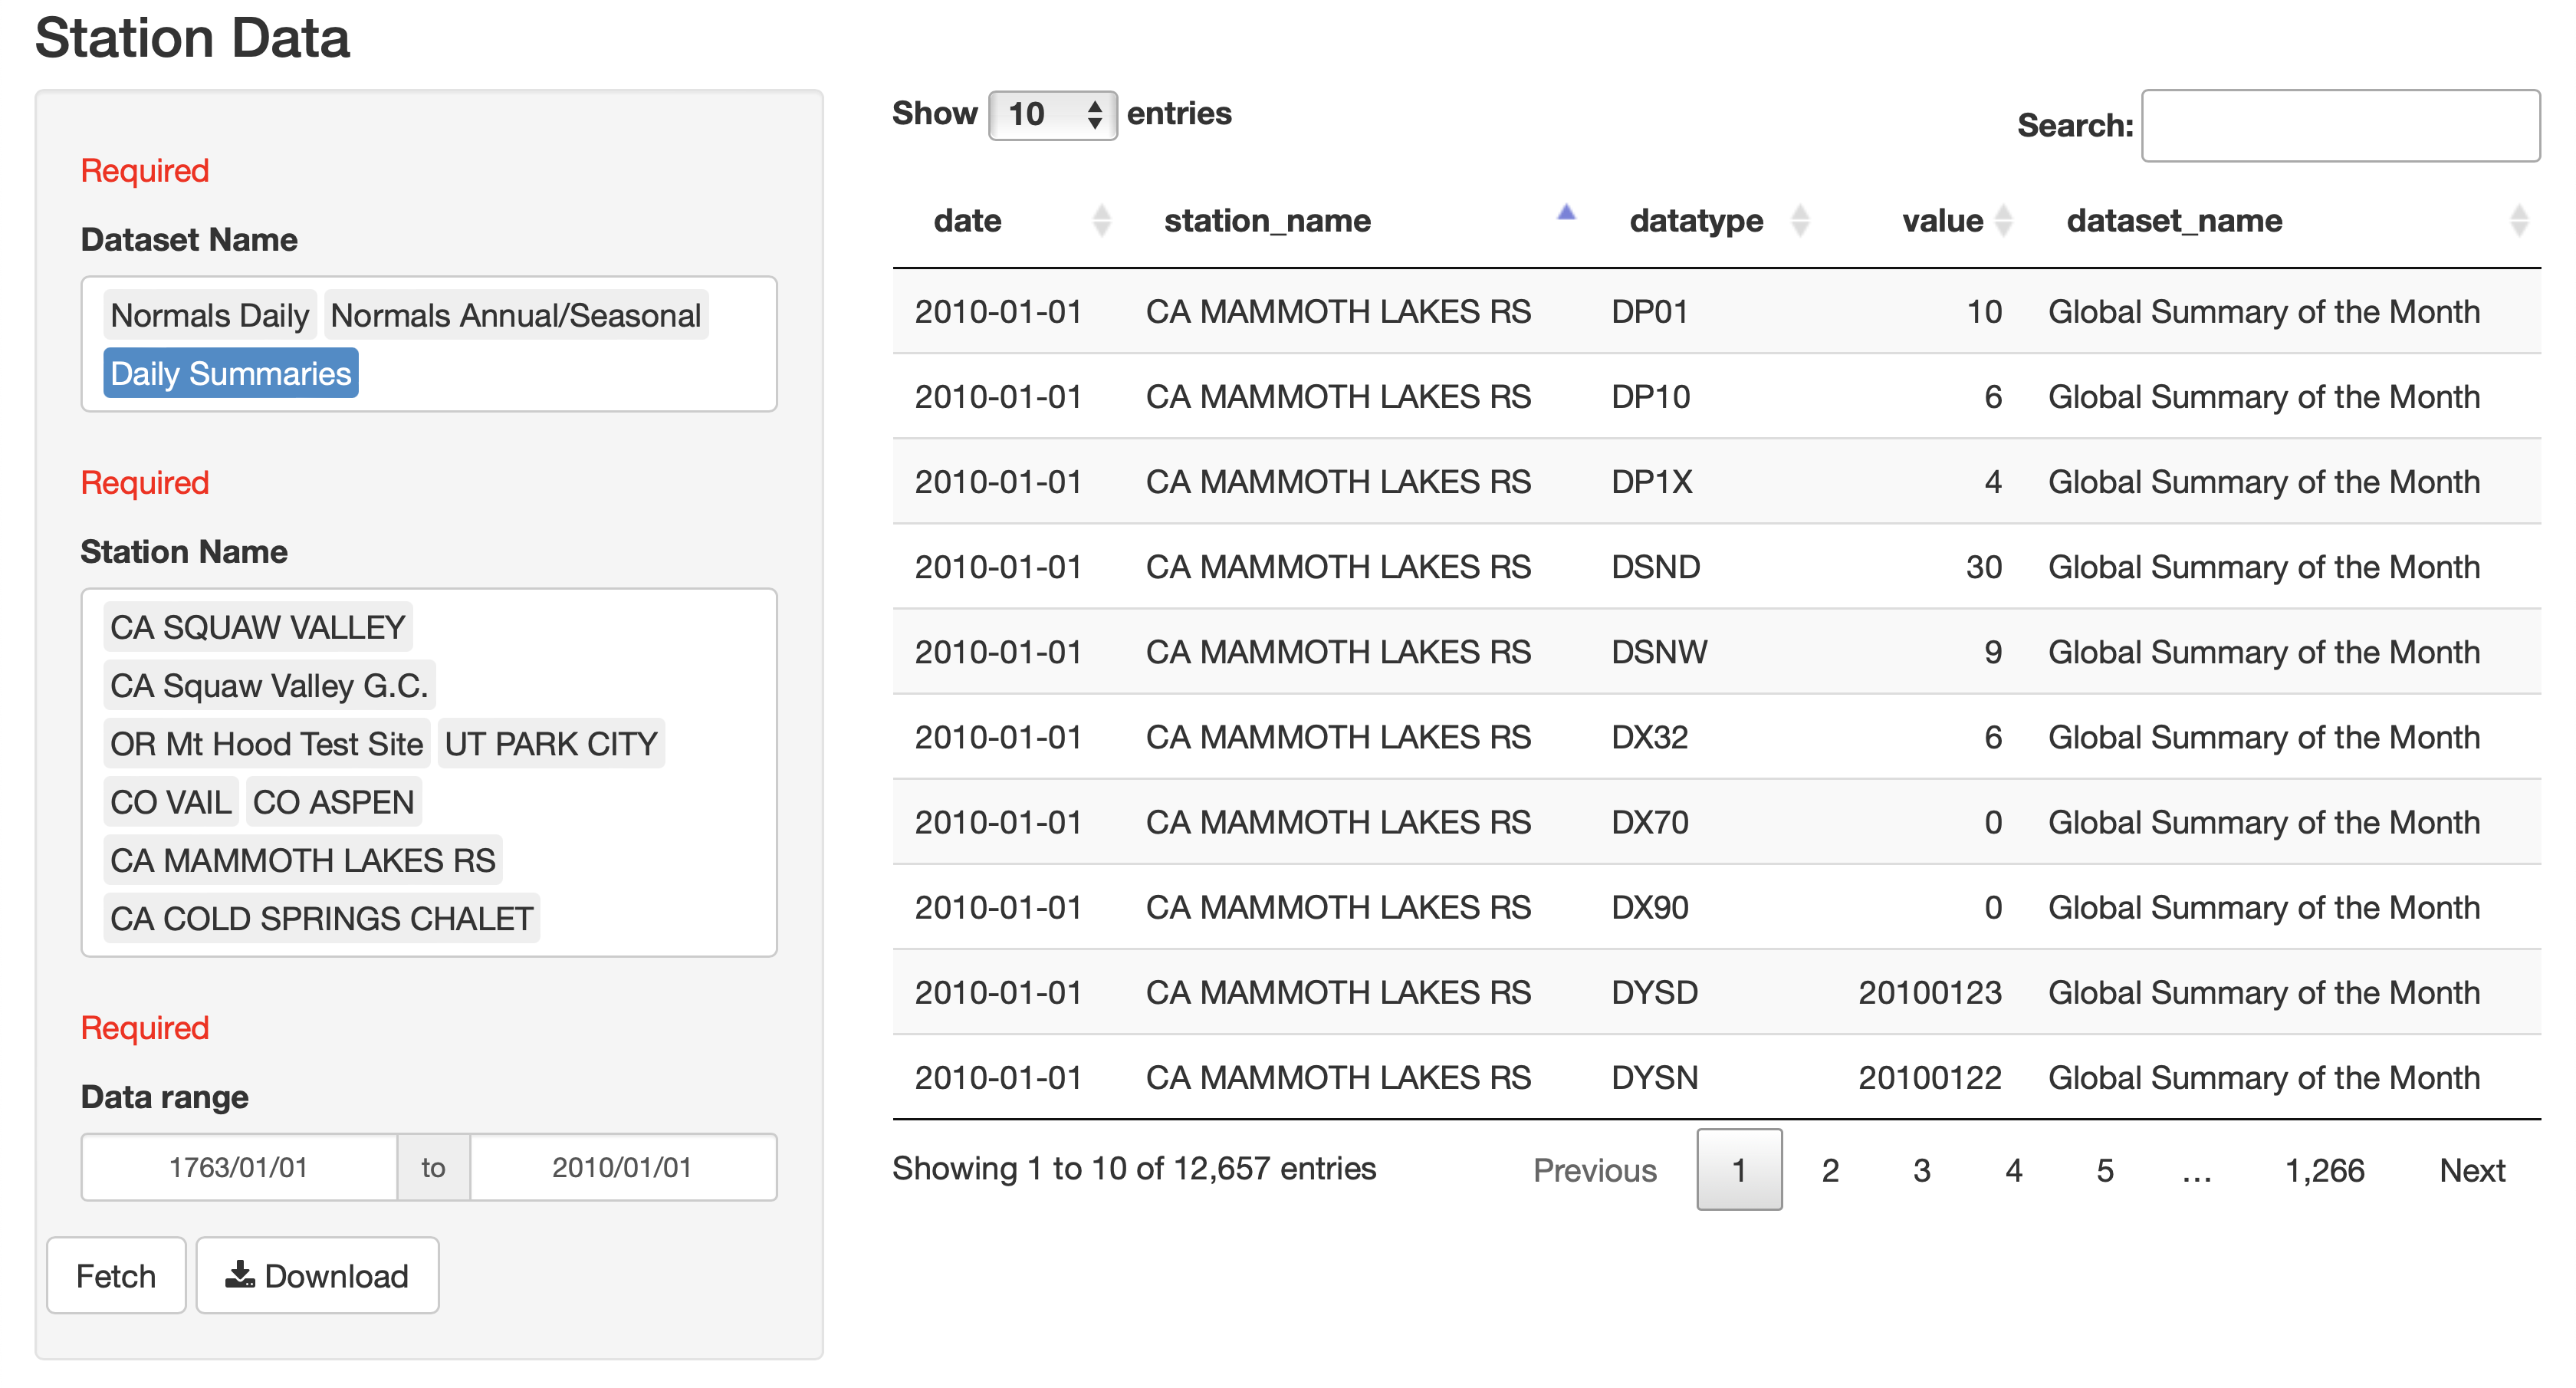Select the Normals Daily dataset
Viewport: 2576px width, 1388px height.
click(x=209, y=314)
